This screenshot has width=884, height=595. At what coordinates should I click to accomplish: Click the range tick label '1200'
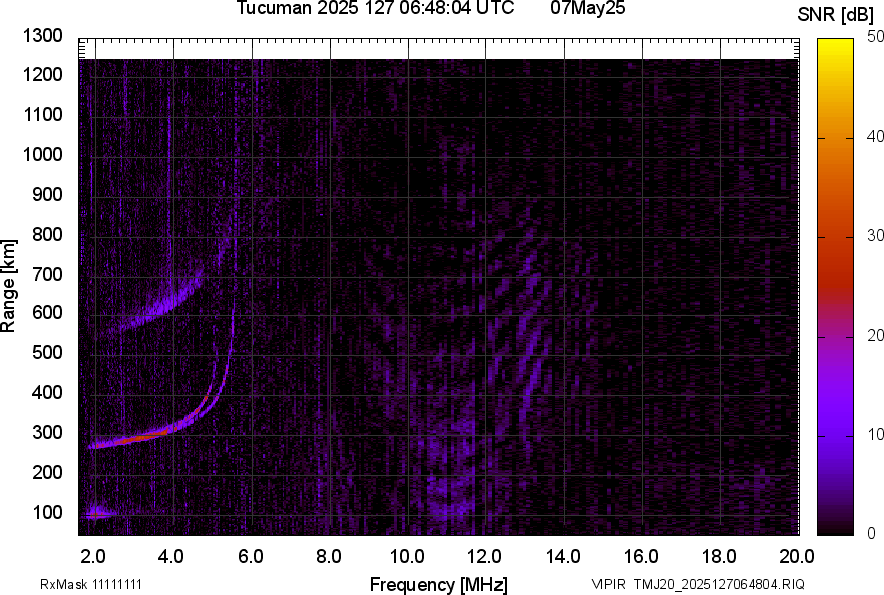[42, 74]
